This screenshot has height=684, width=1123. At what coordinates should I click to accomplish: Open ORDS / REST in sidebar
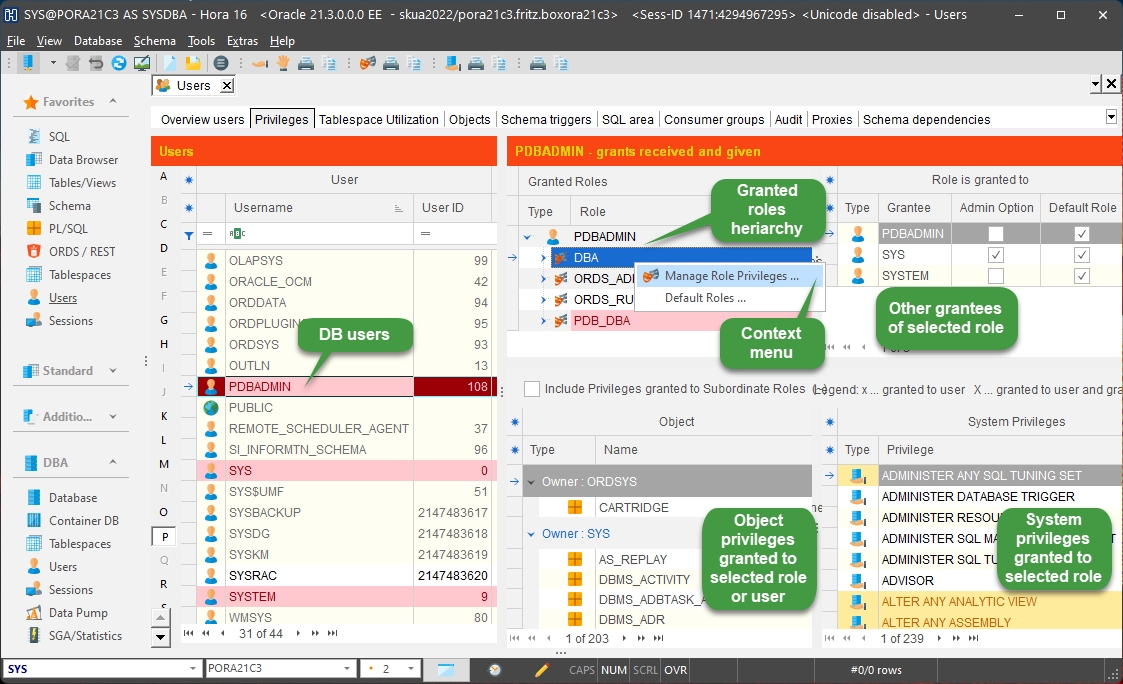tap(82, 251)
